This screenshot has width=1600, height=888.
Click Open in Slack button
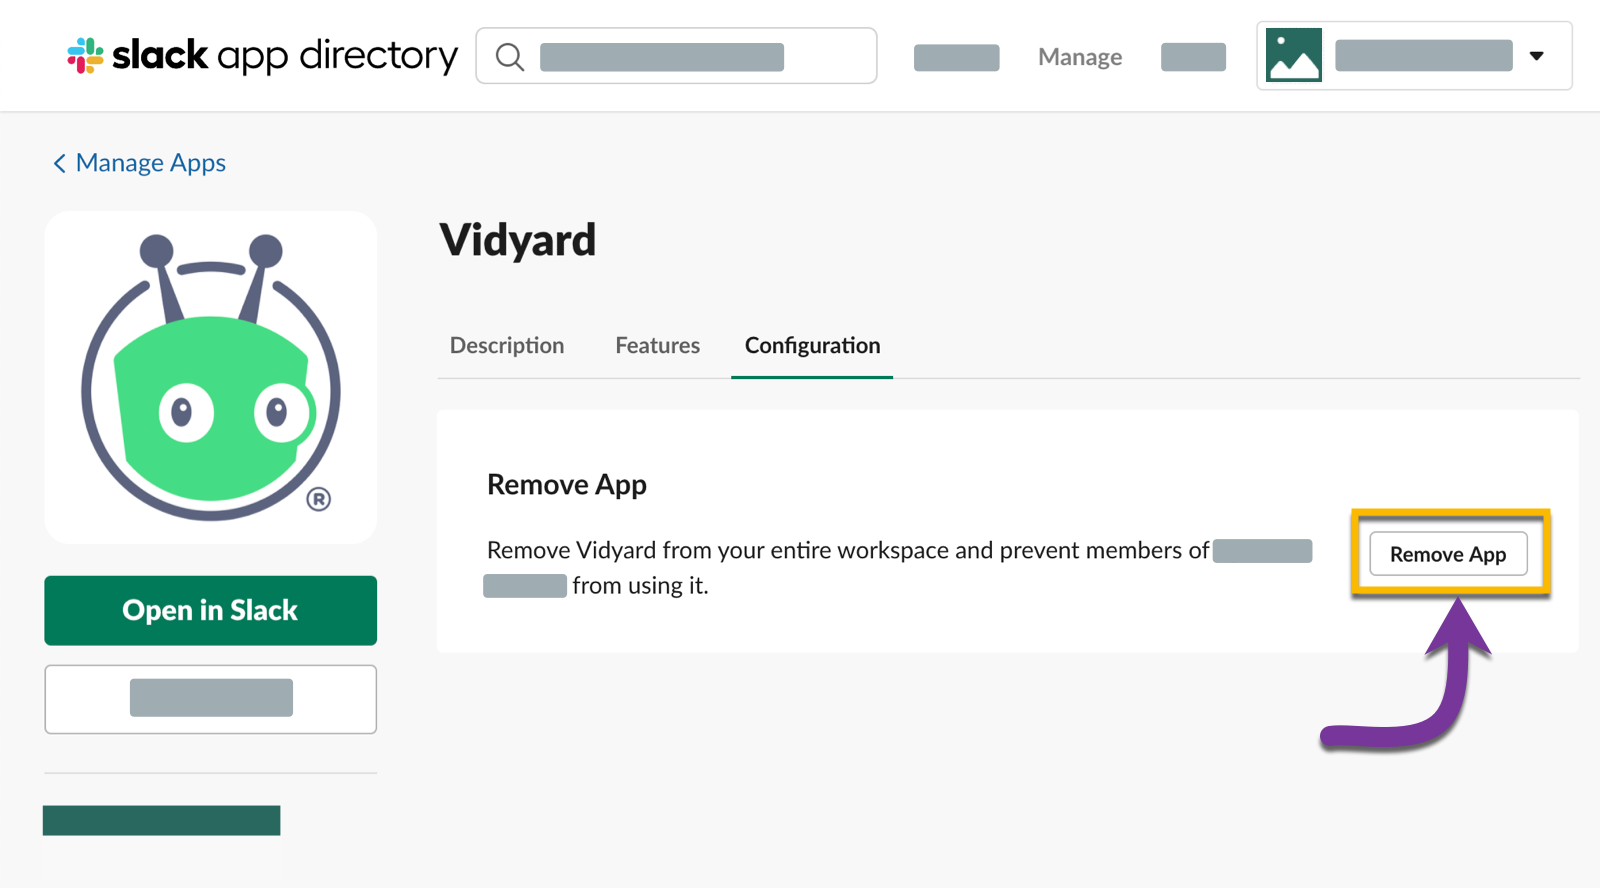click(x=211, y=610)
